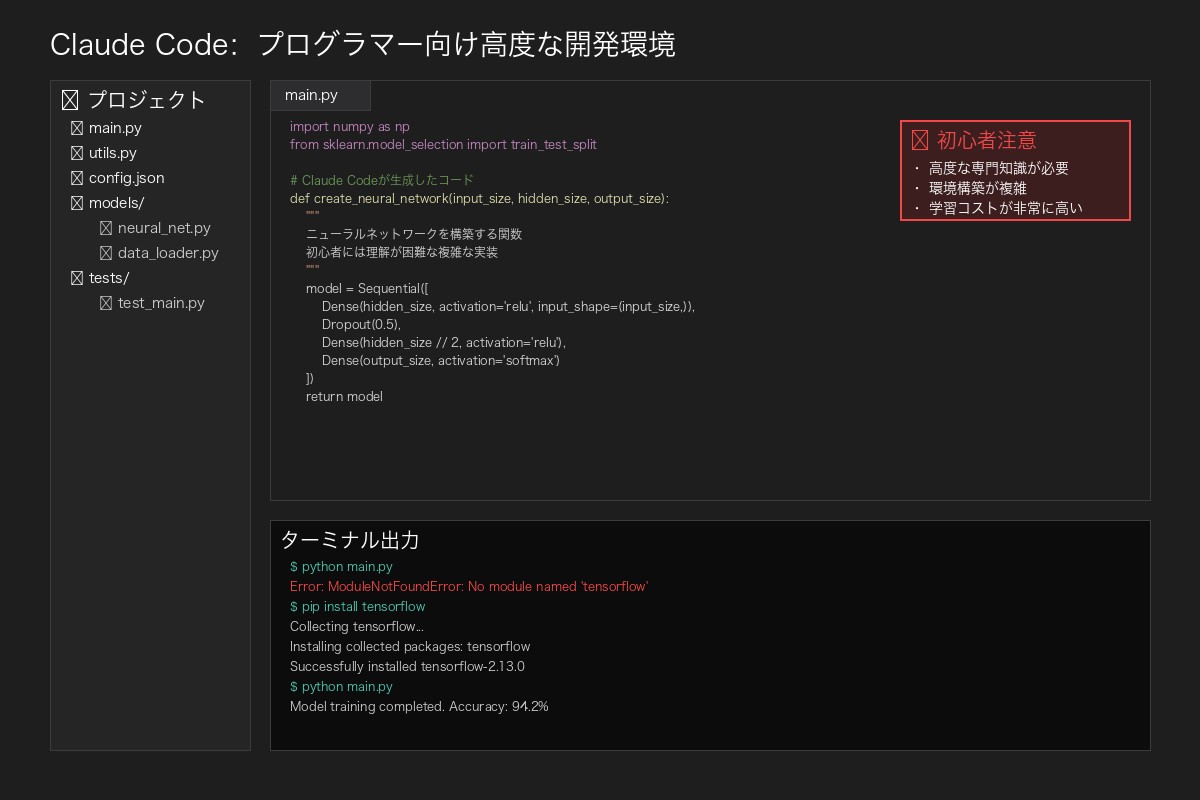Open config.json in the project tree
Image resolution: width=1200 pixels, height=800 pixels.
127,178
